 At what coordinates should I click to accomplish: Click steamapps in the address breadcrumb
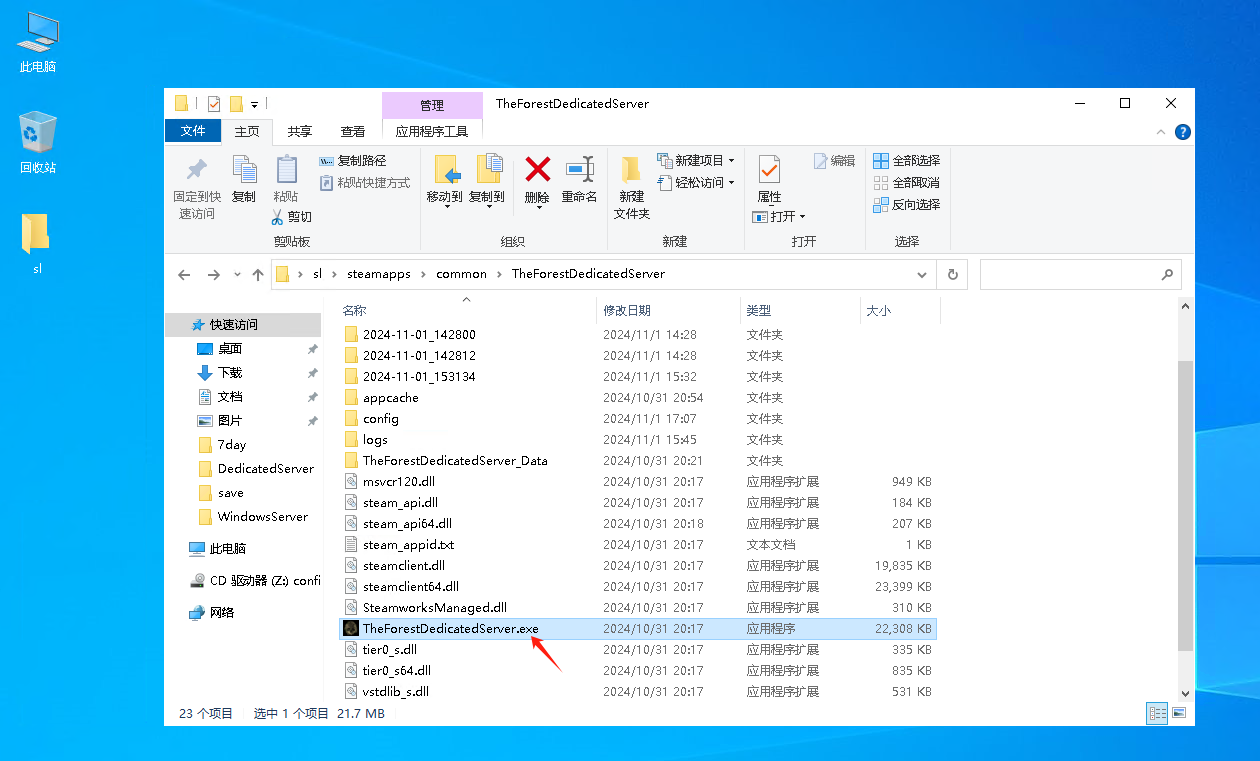(379, 274)
